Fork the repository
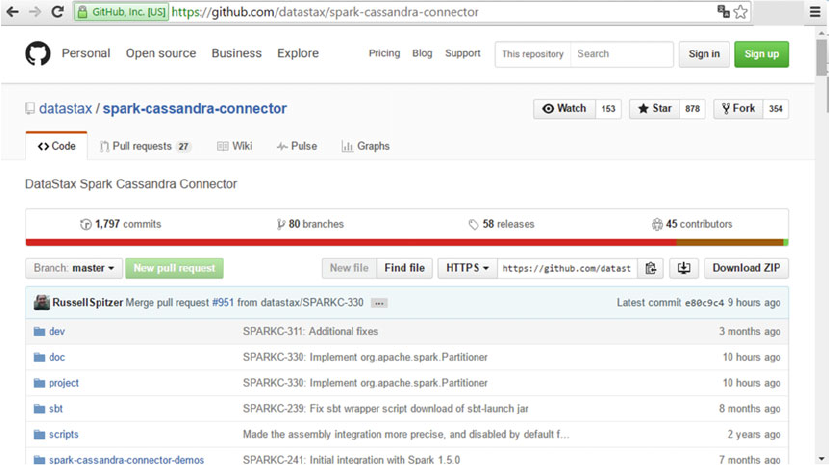Viewport: 830px width, 465px height. (x=738, y=109)
